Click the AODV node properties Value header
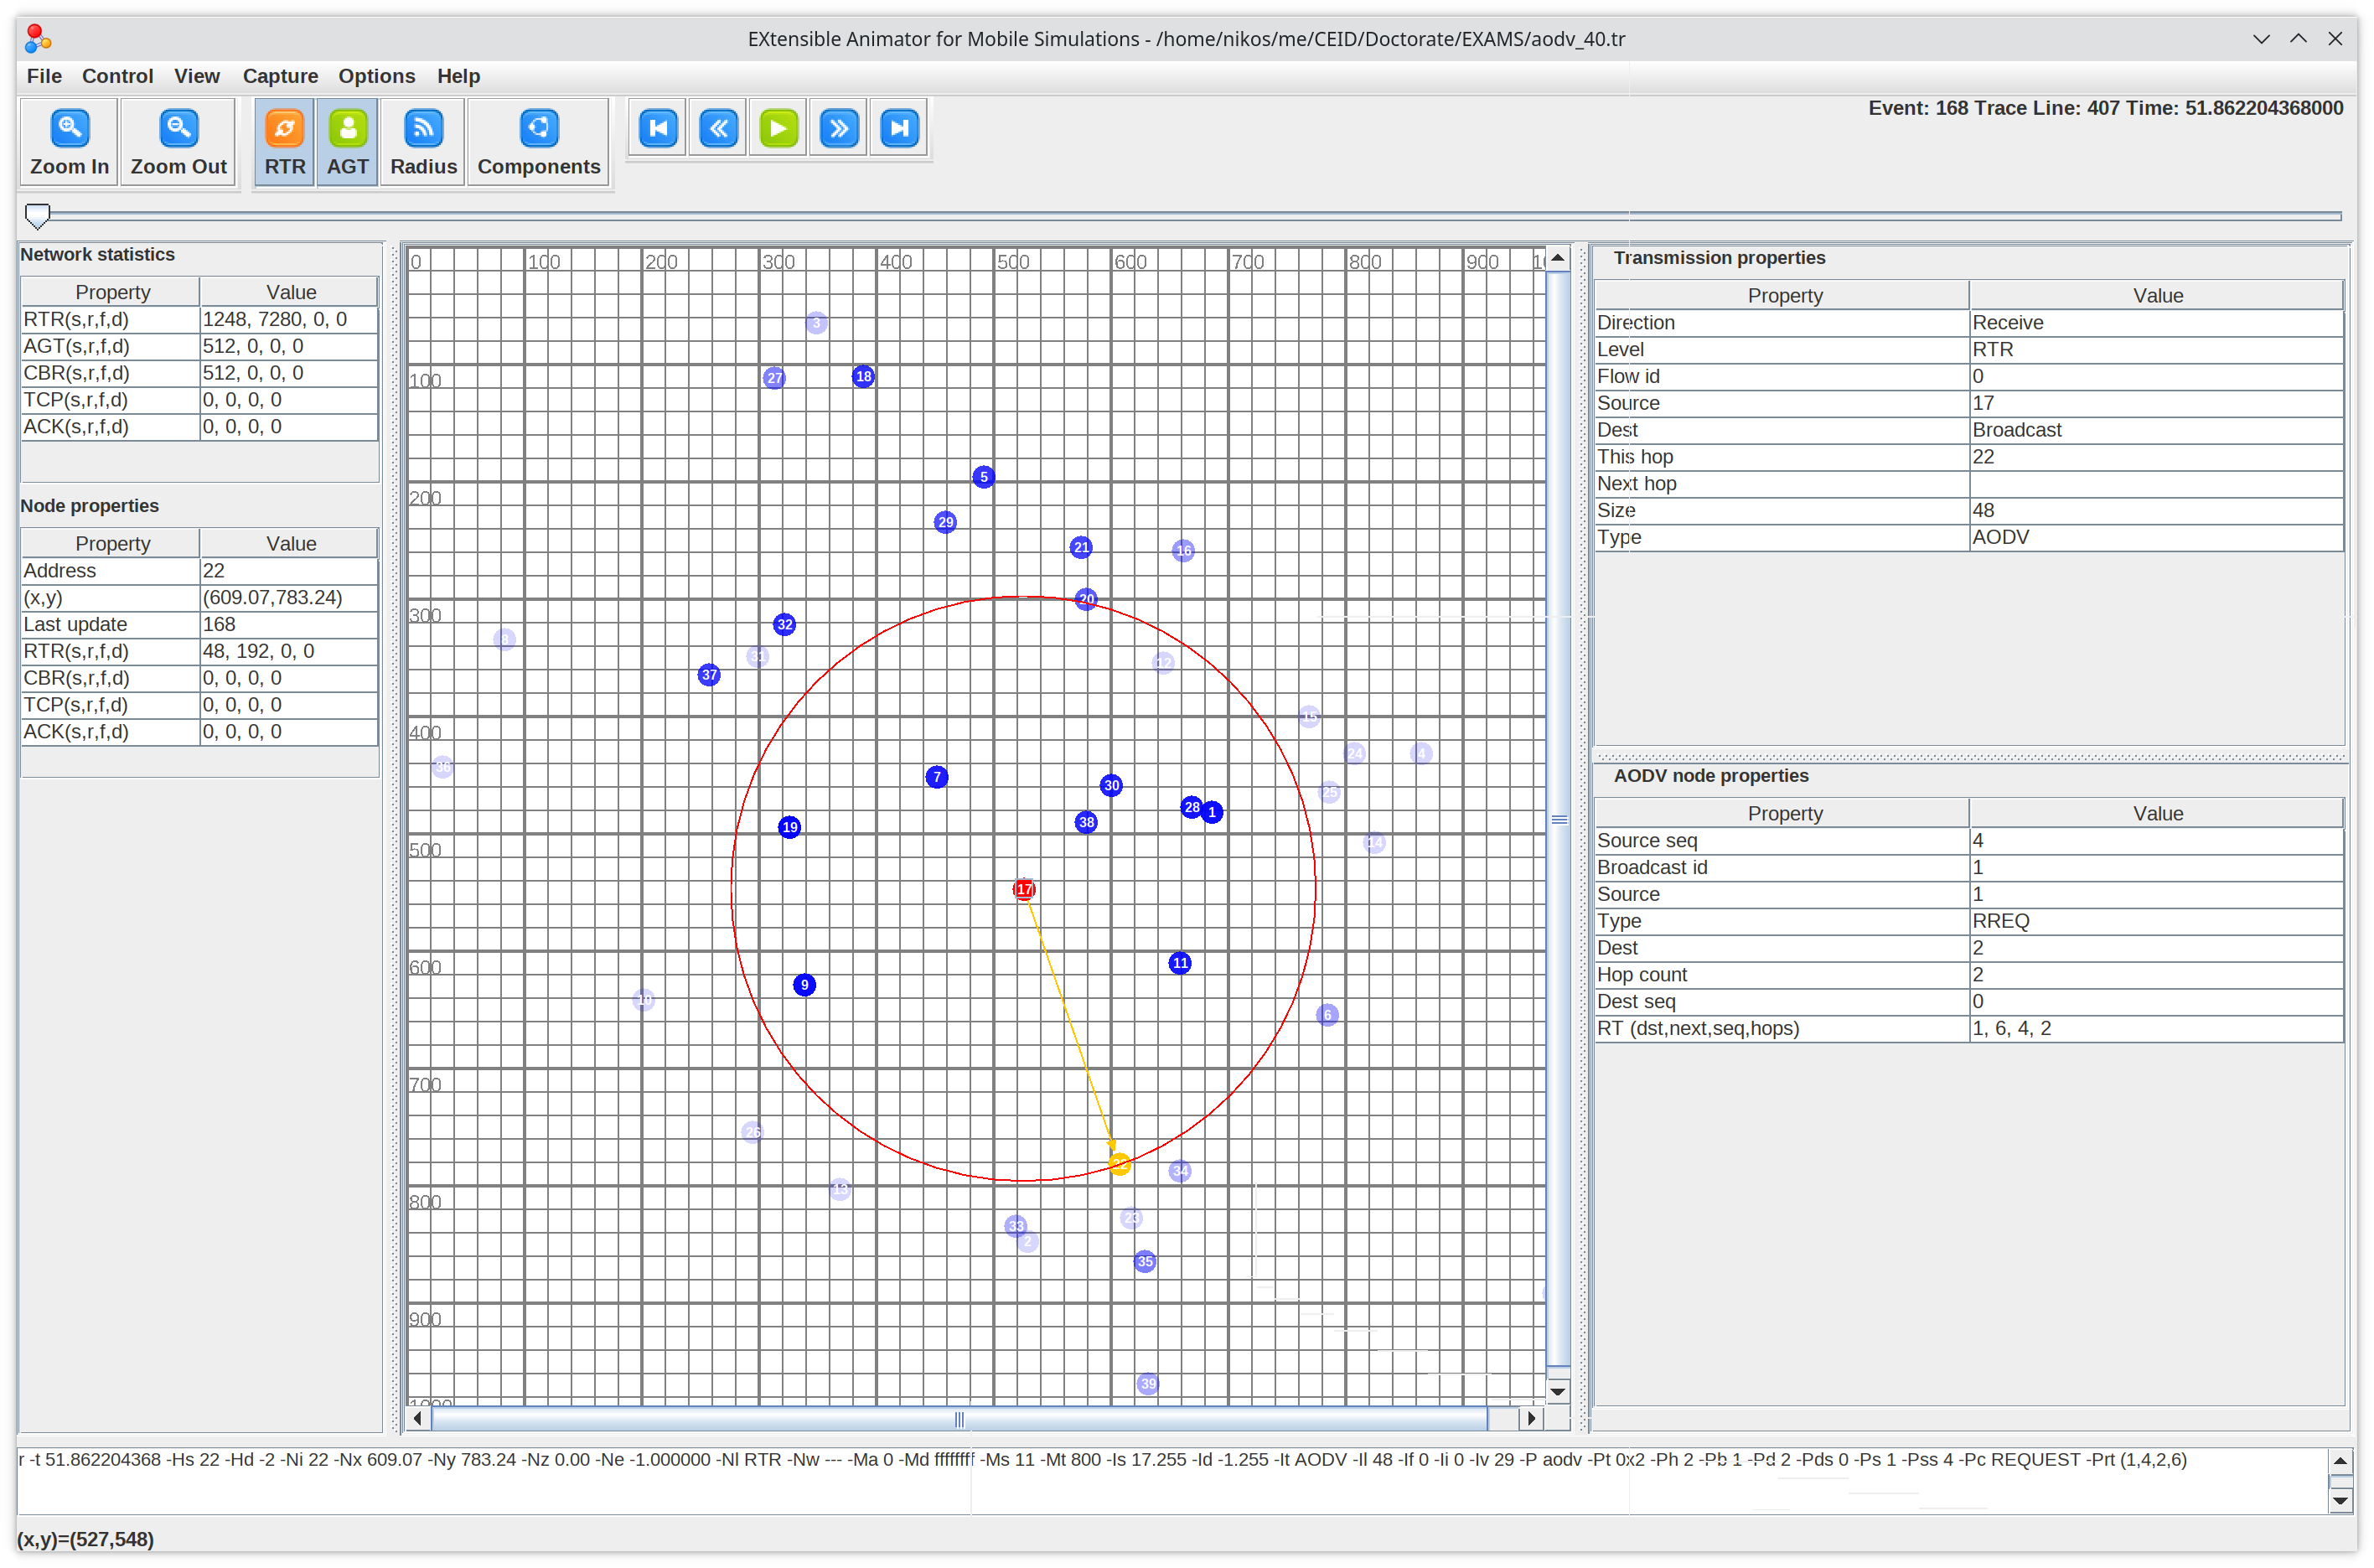The height and width of the screenshot is (1568, 2374). 2156,814
